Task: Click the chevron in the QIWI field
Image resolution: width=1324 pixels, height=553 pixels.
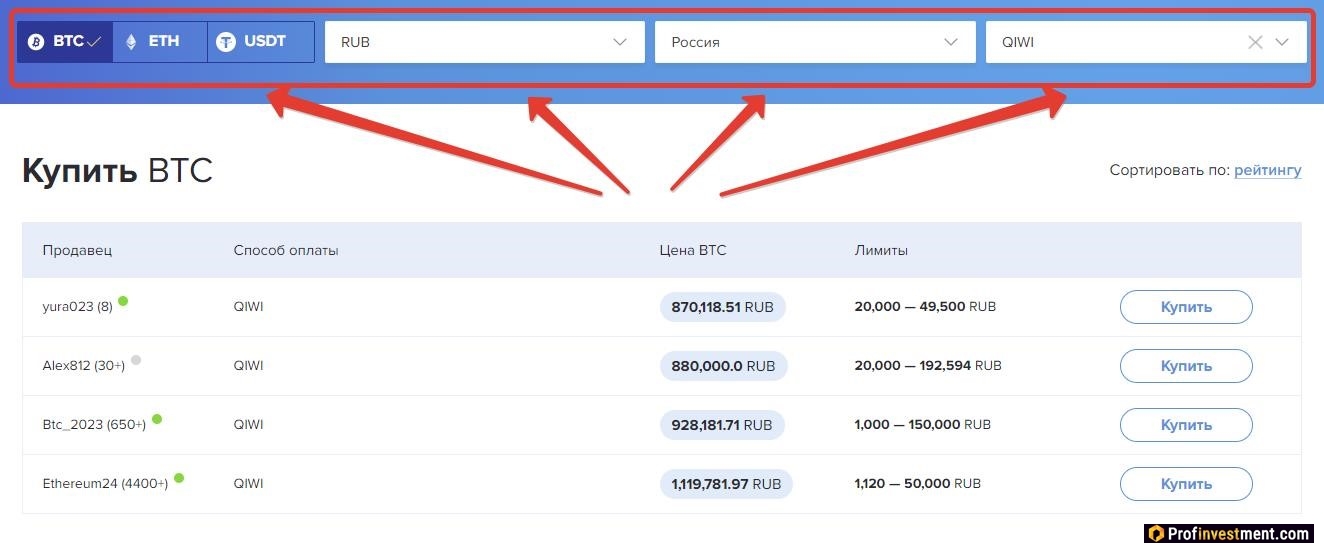Action: pyautogui.click(x=1282, y=42)
